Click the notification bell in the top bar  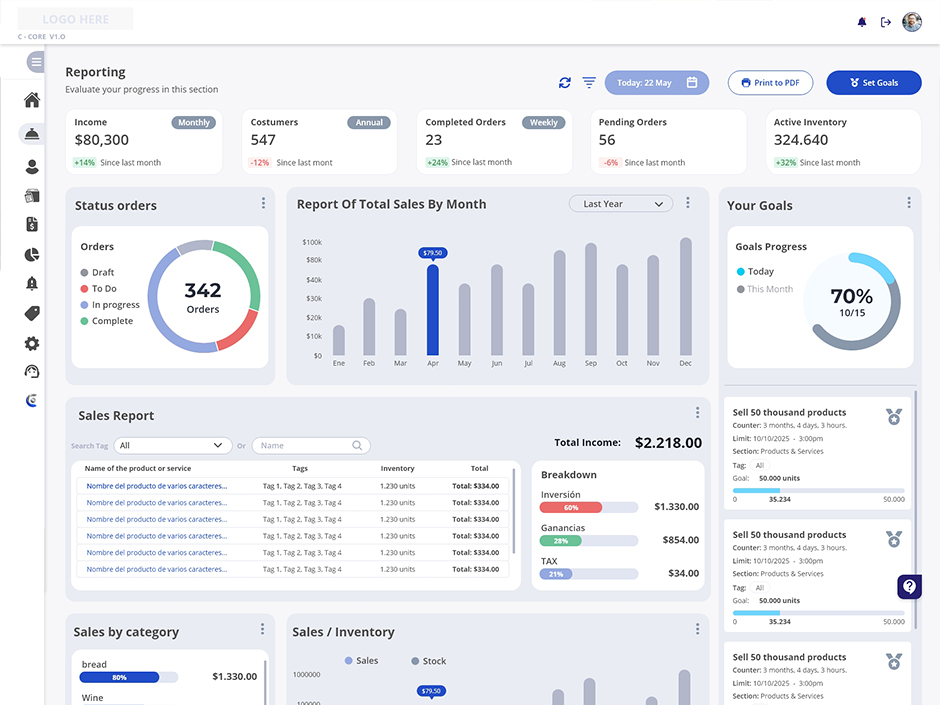[x=862, y=22]
